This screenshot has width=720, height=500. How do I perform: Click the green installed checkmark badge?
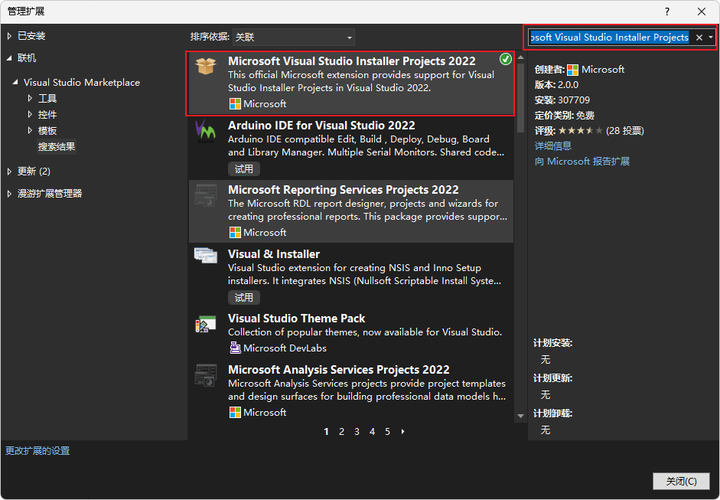point(505,59)
